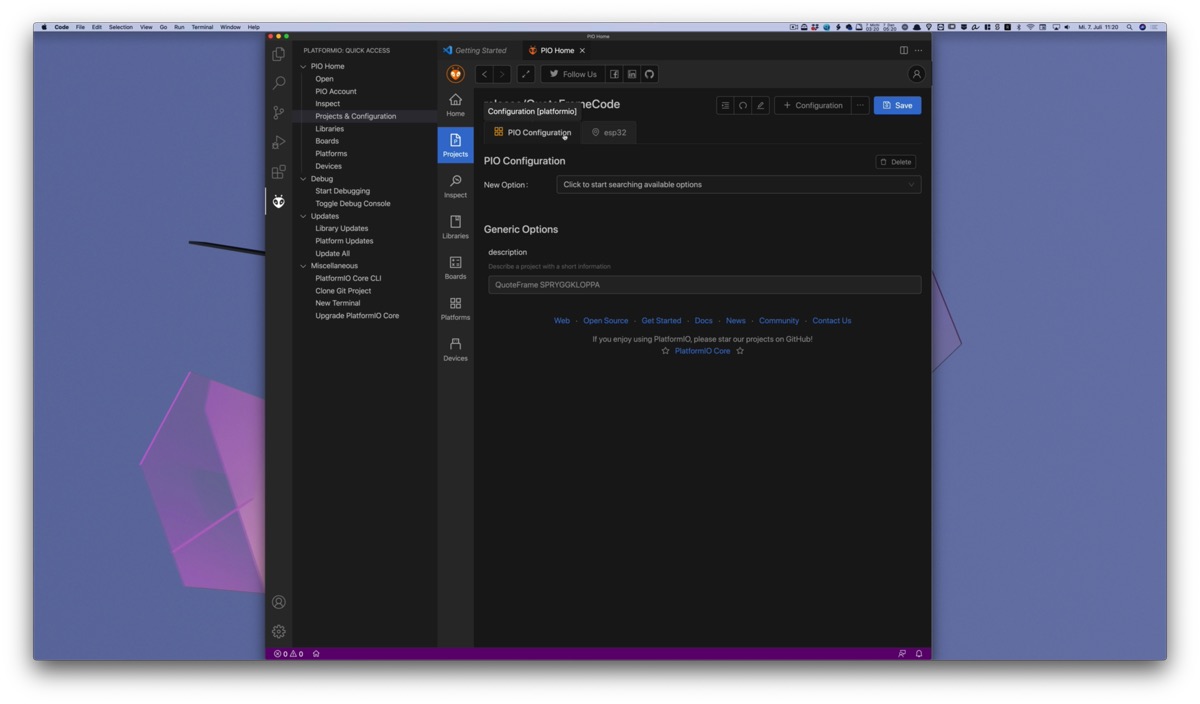Open Inspect in the PIO Home sidebar
The image size is (1200, 704).
[455, 186]
